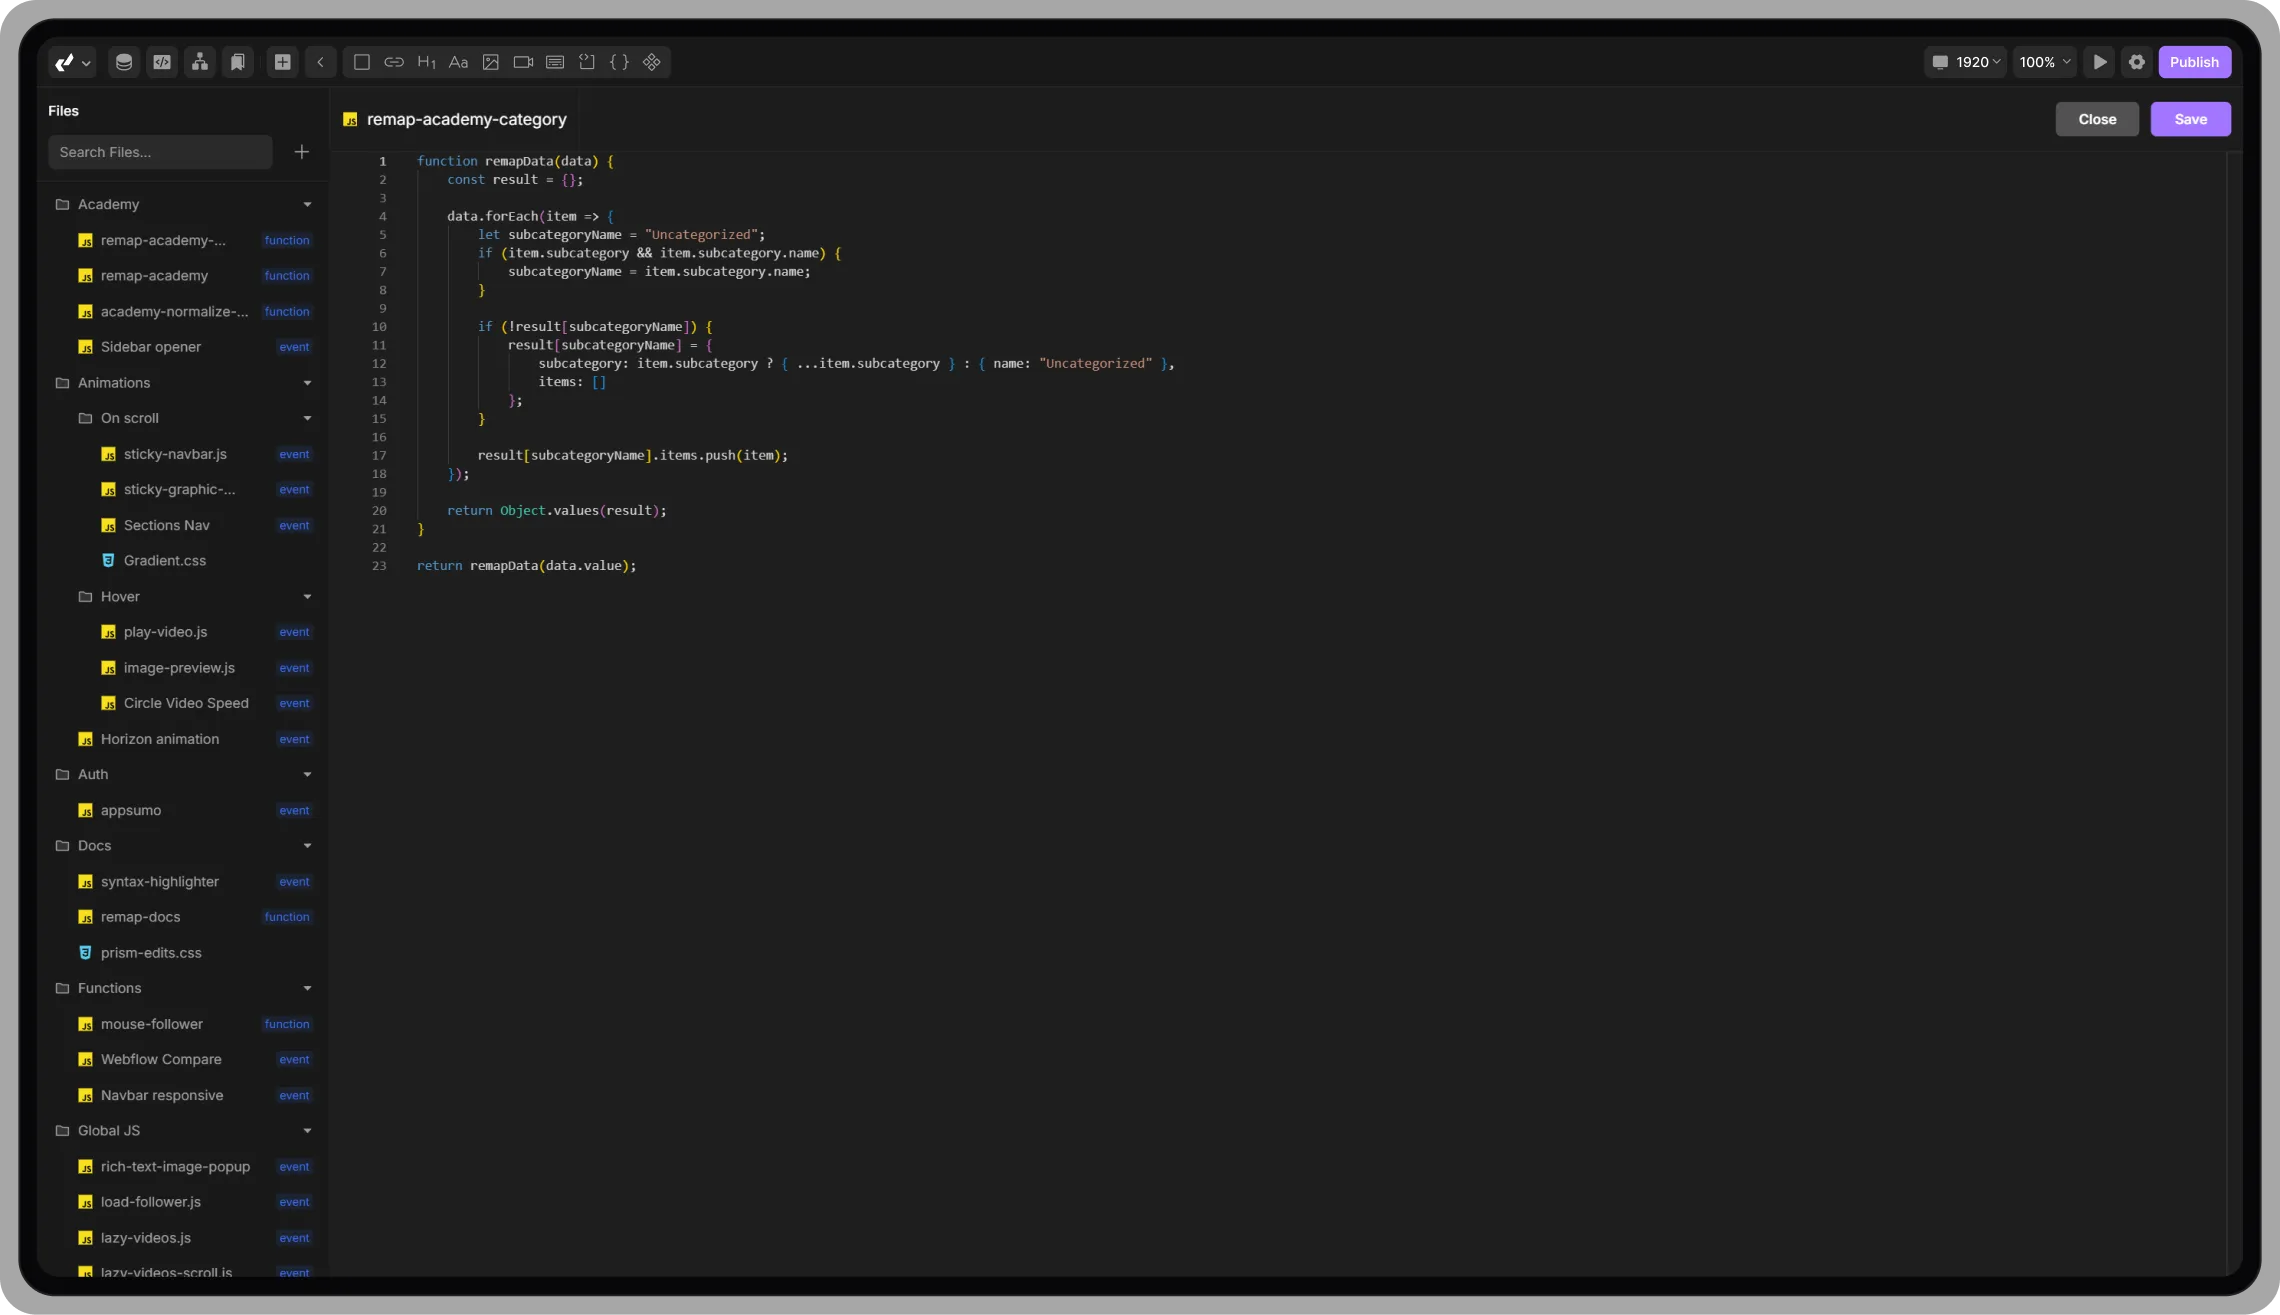Insert an image element

pyautogui.click(x=491, y=62)
